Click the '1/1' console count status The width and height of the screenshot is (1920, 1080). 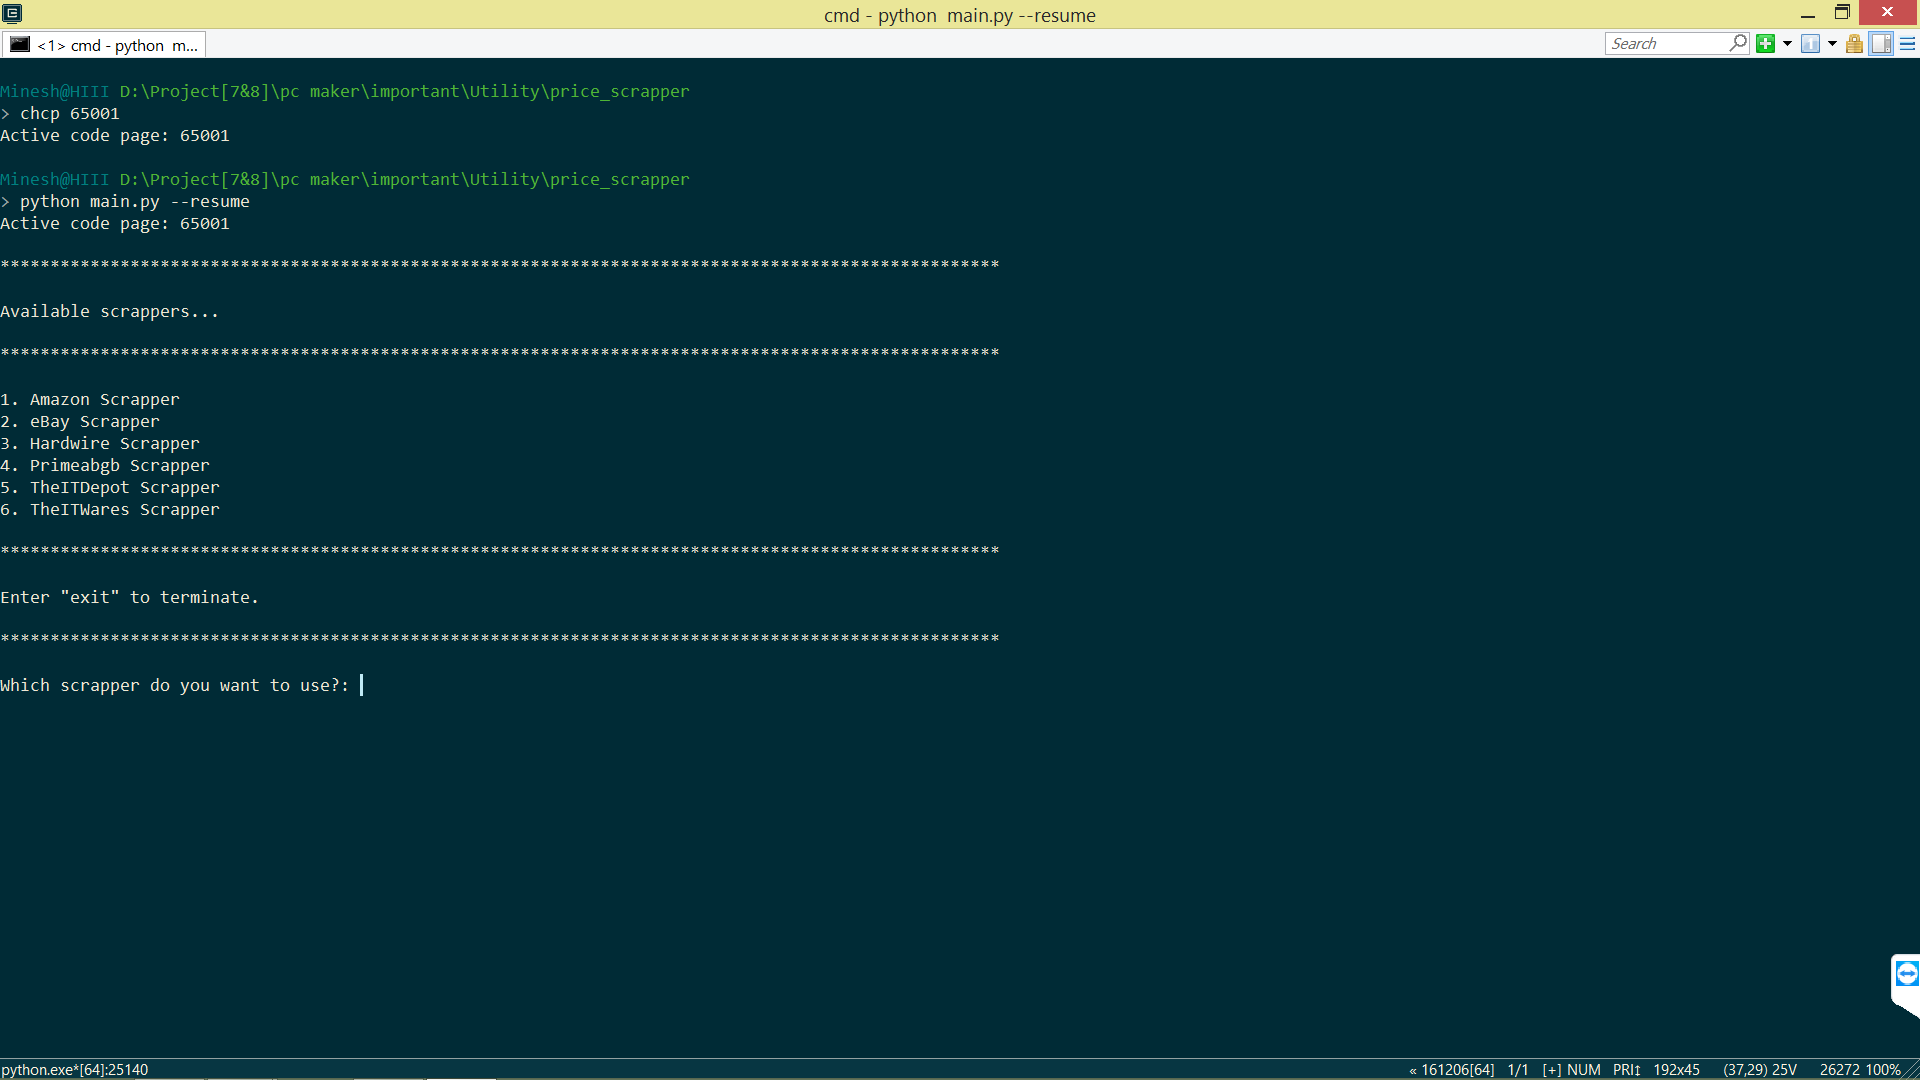pos(1518,1069)
